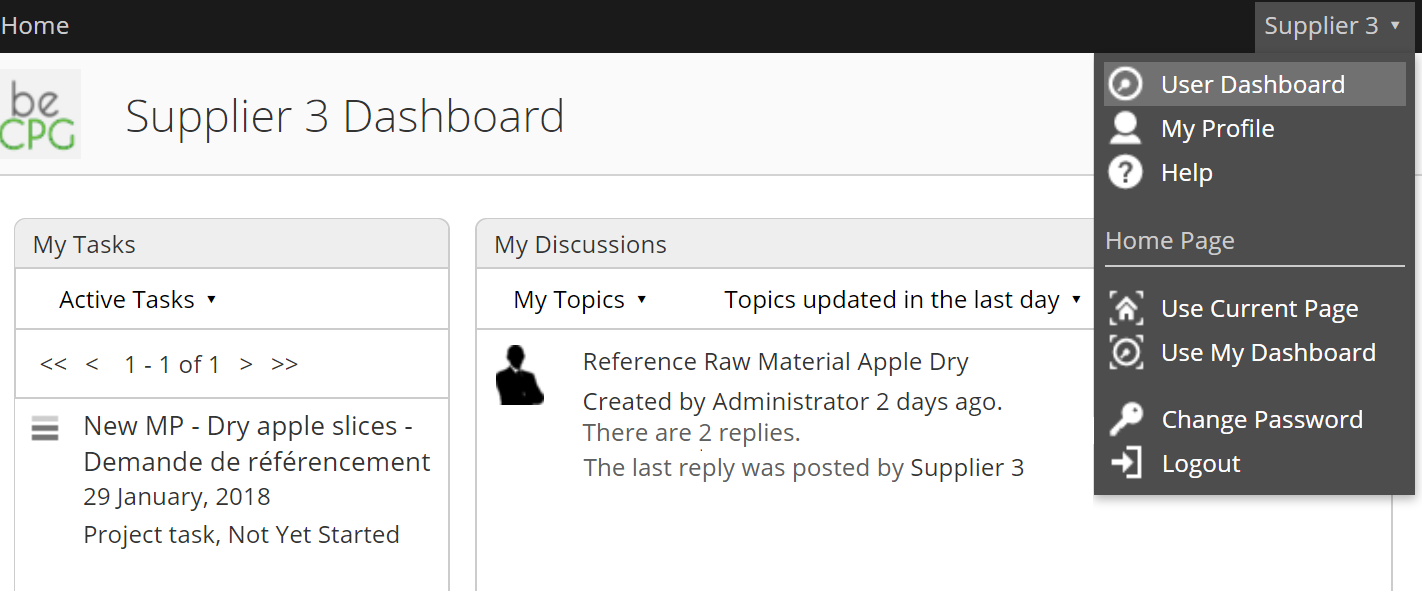The height and width of the screenshot is (591, 1422).
Task: Open Topics updated in the last day dropdown
Action: [x=903, y=299]
